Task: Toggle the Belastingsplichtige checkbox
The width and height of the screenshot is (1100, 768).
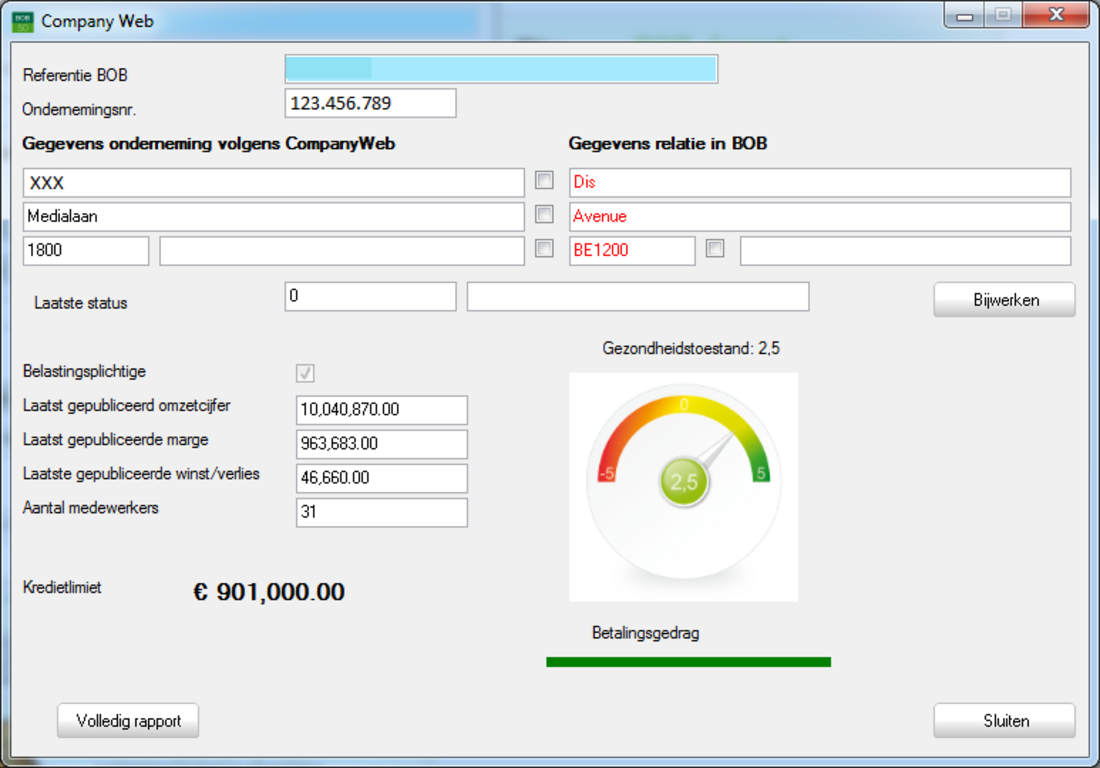Action: pyautogui.click(x=306, y=373)
